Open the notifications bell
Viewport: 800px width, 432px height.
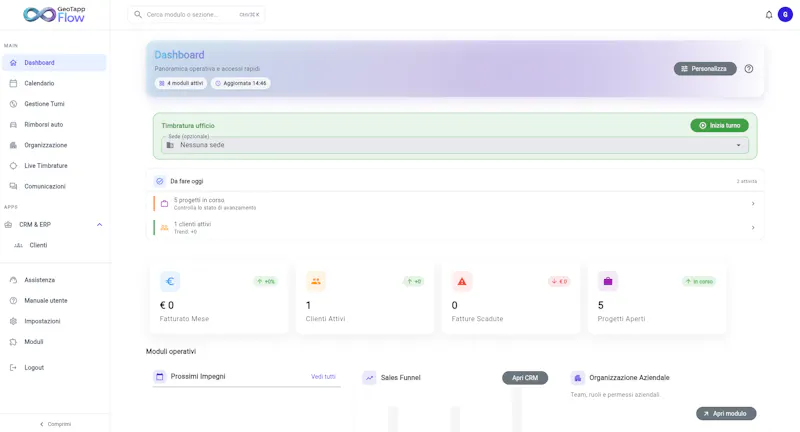click(x=769, y=15)
